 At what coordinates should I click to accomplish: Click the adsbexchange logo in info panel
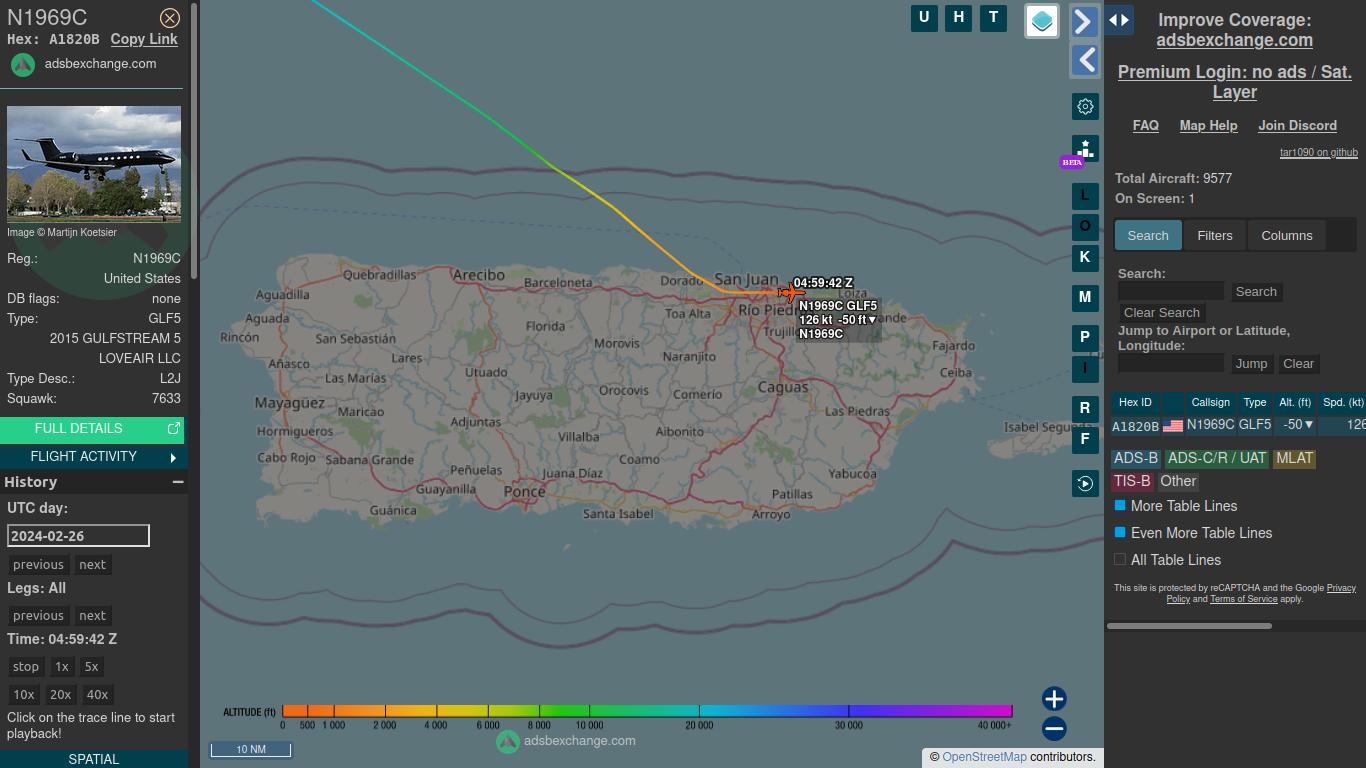coord(23,64)
